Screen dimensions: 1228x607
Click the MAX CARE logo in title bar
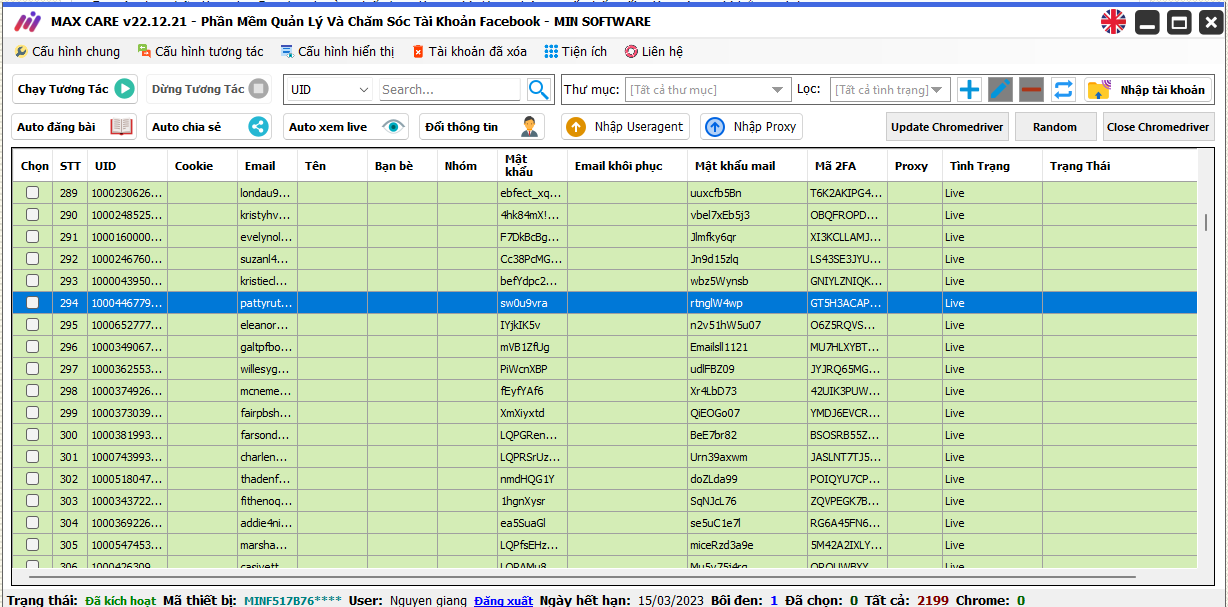[27, 22]
